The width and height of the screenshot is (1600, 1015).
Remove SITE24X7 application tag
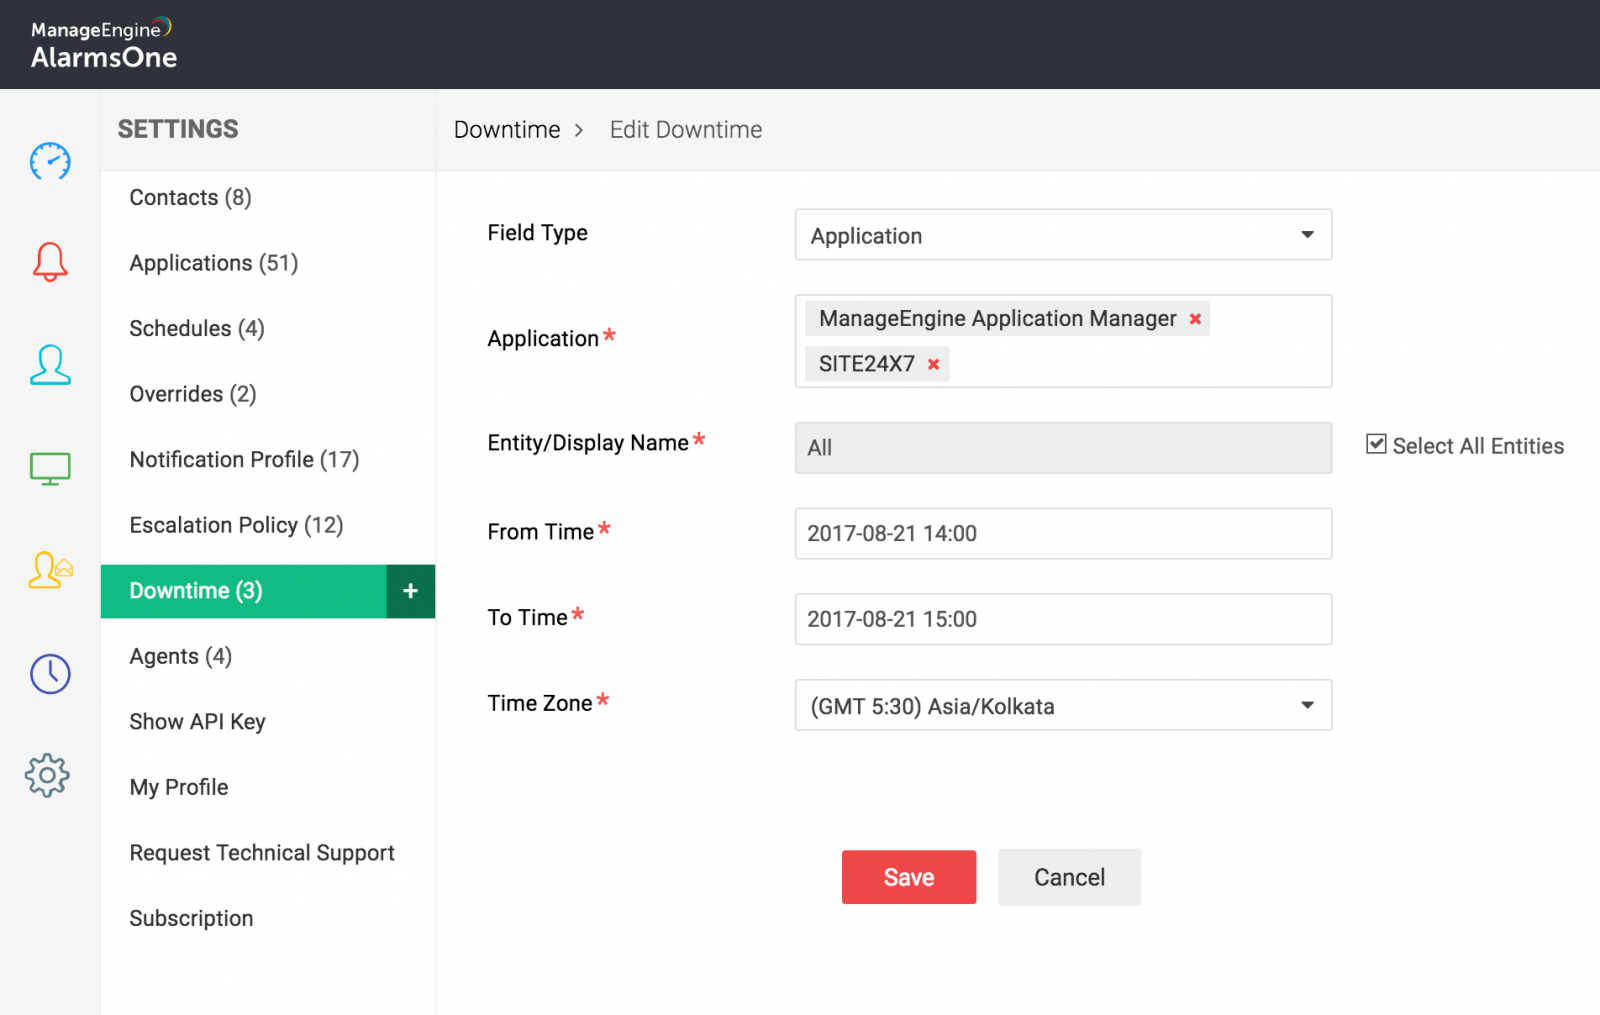pos(933,365)
